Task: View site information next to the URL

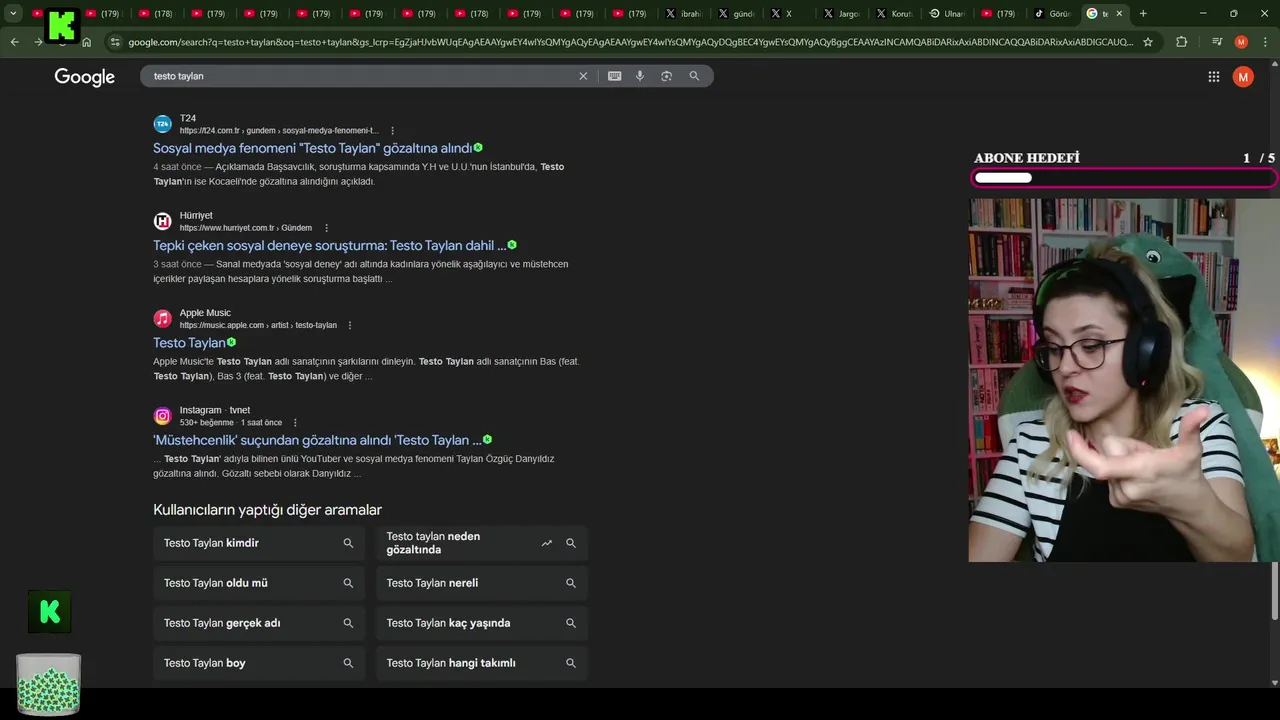Action: 115,42
